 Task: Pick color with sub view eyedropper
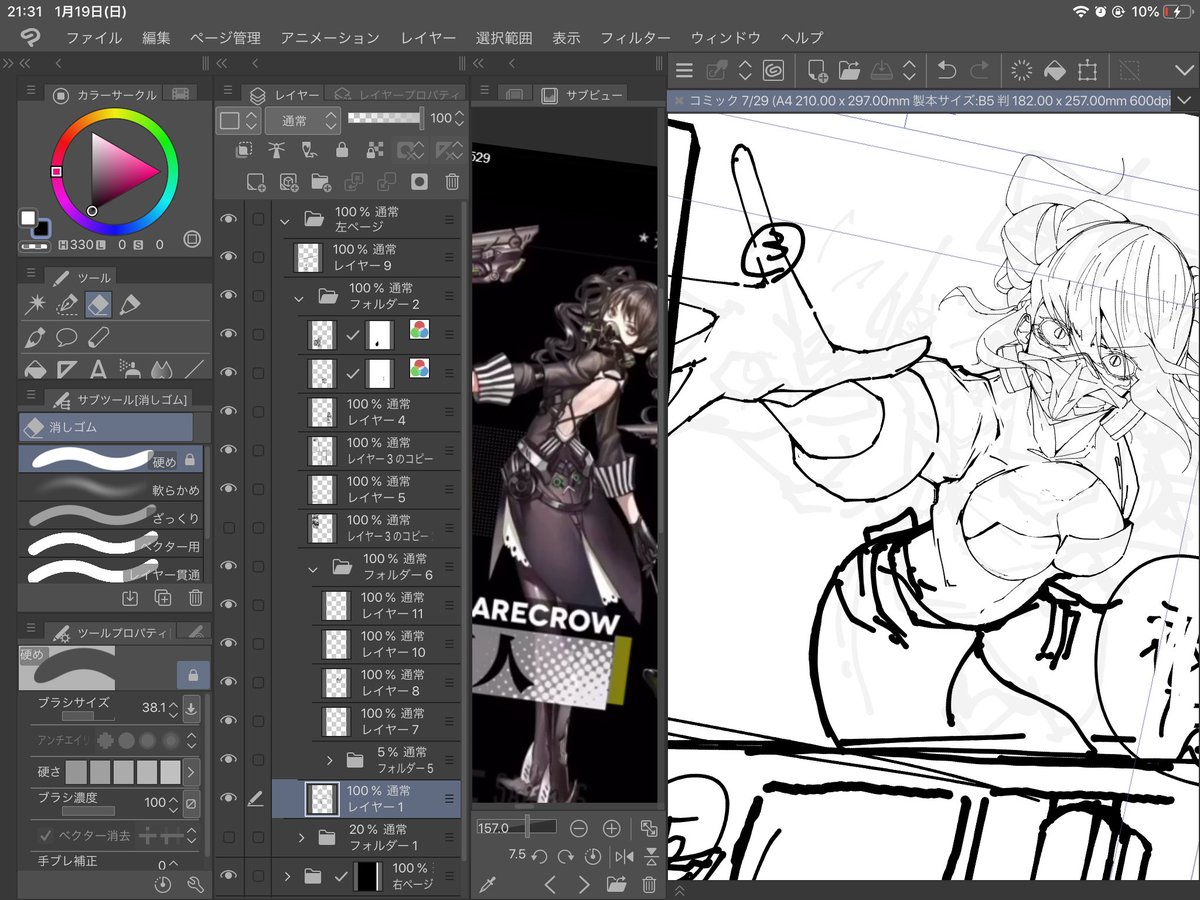tap(489, 884)
